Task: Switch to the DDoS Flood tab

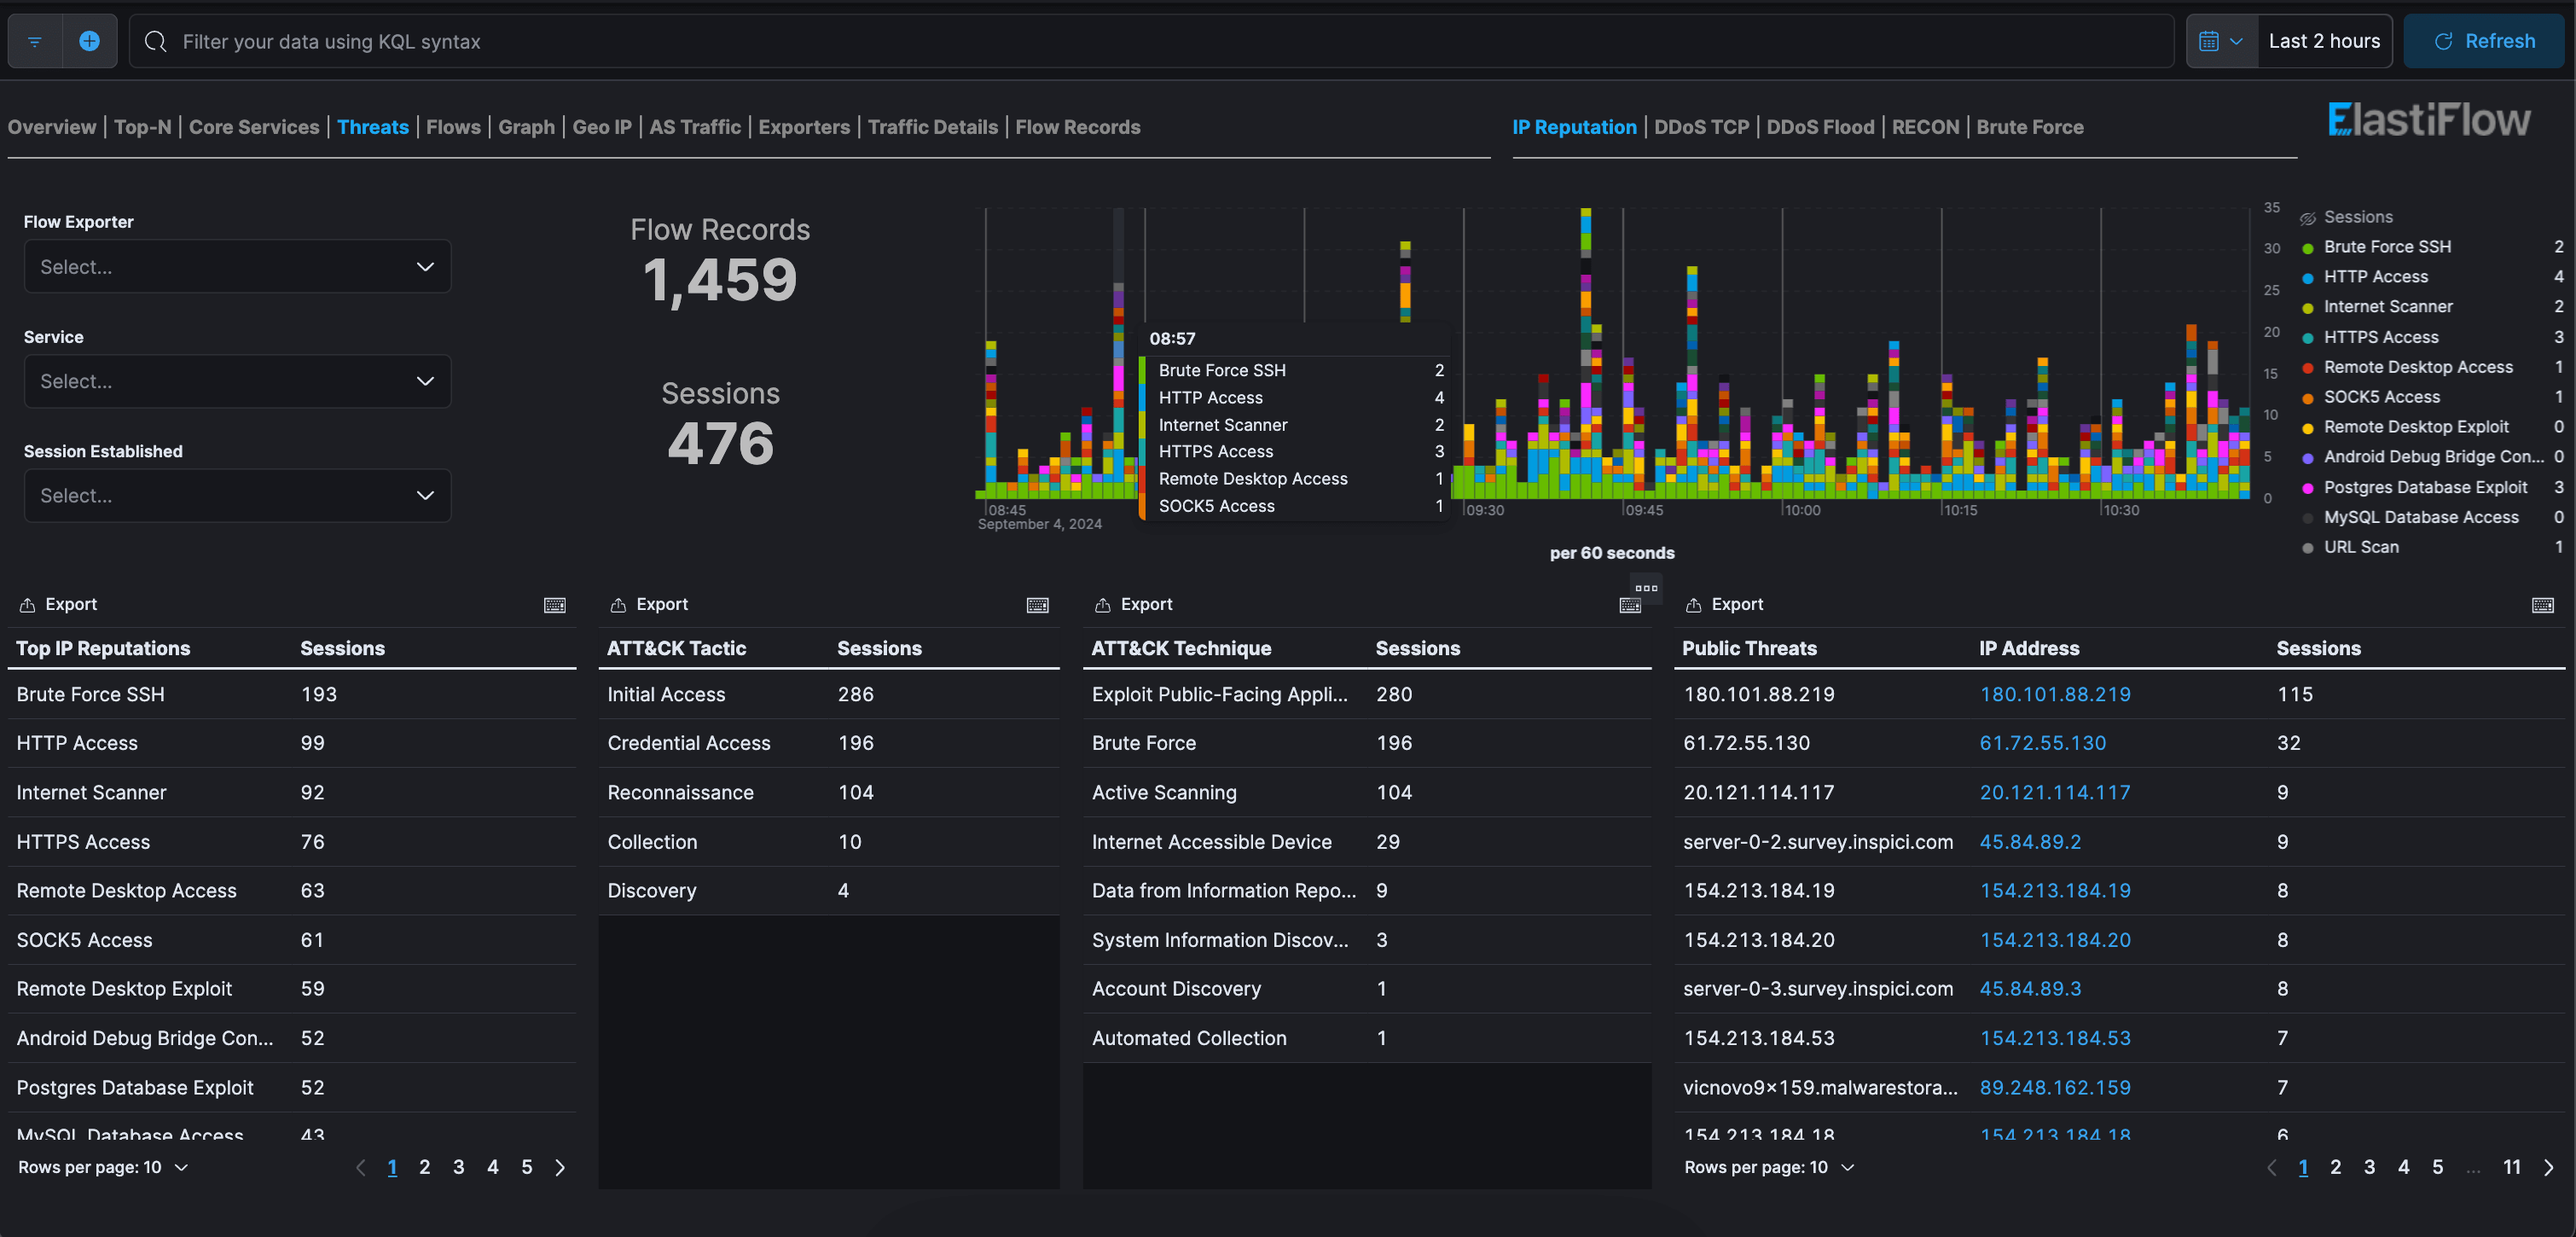Action: click(x=1820, y=127)
